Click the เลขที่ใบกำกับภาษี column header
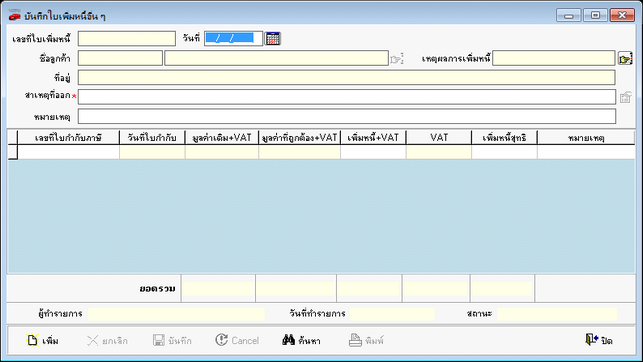Image resolution: width=643 pixels, height=362 pixels. pos(68,138)
